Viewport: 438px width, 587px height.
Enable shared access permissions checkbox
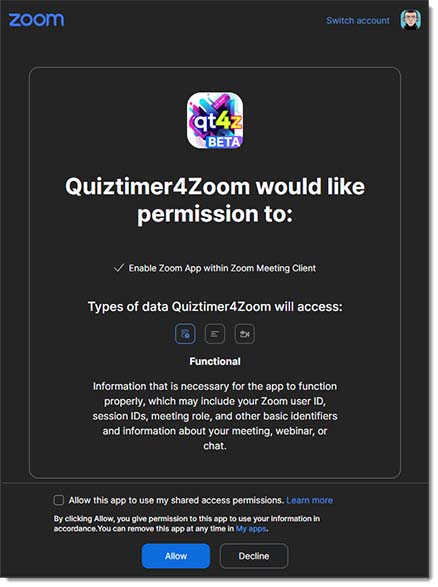[x=59, y=500]
